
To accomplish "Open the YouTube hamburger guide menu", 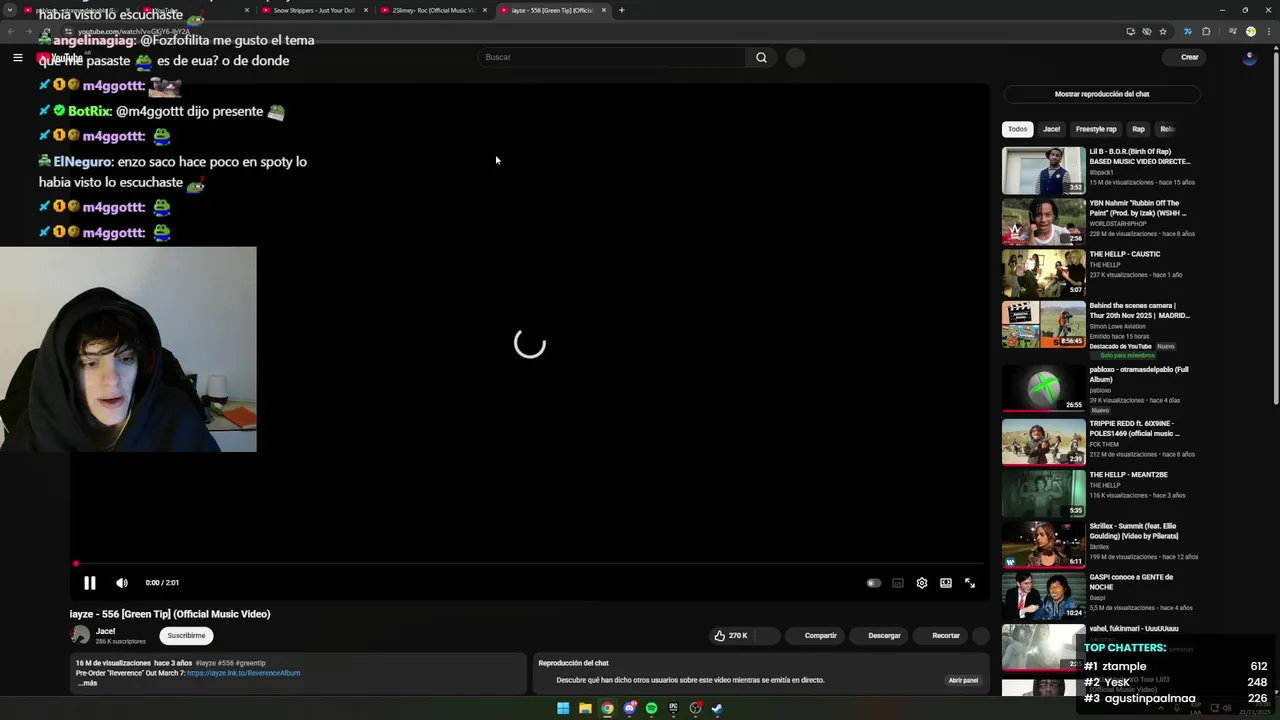I will coord(17,57).
